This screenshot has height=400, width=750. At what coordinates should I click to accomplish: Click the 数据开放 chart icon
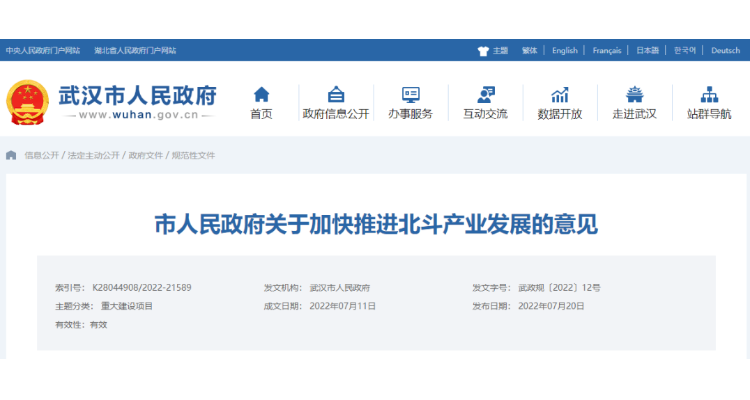coord(560,95)
